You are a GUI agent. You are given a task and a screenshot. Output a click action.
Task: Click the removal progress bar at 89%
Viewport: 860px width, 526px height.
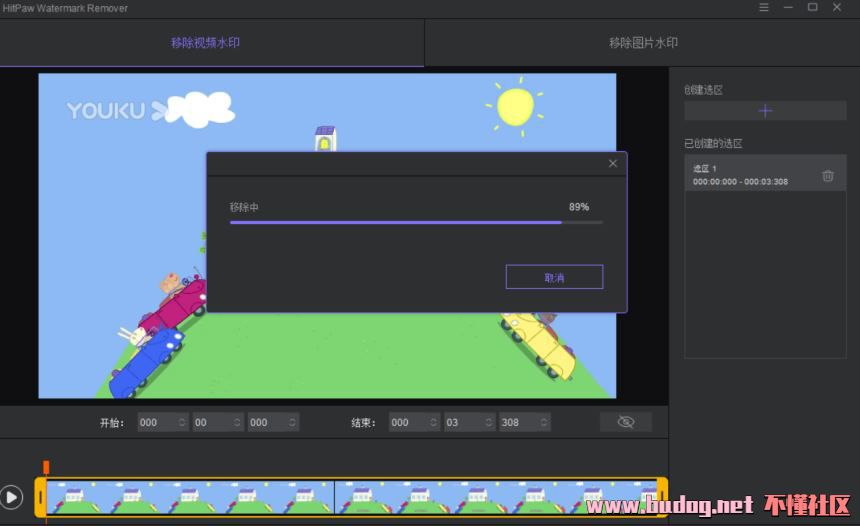[416, 223]
